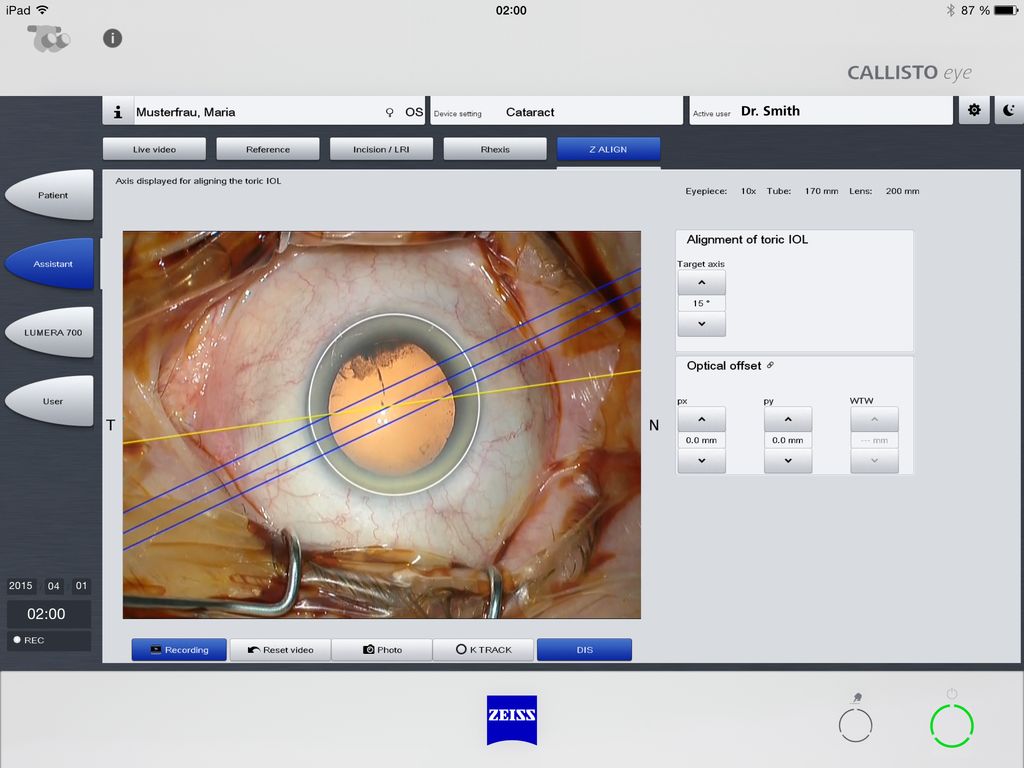The image size is (1024, 768).
Task: Increase py optical offset value
Action: pos(788,418)
